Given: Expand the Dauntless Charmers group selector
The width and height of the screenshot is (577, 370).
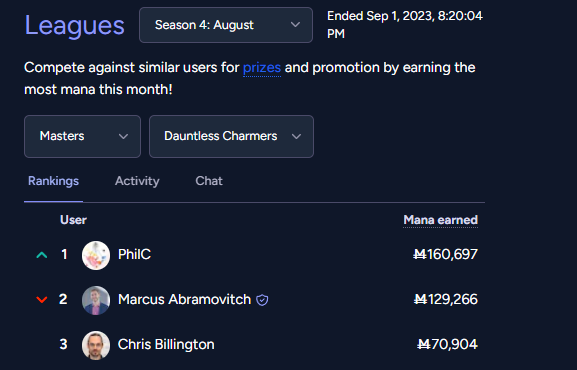Looking at the screenshot, I should tap(231, 137).
